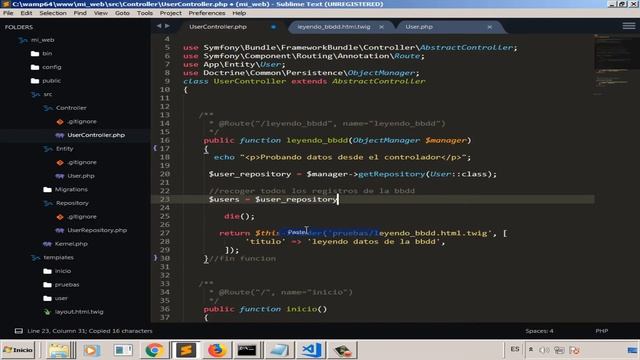
Task: Open the Help menu
Action: [239, 13]
